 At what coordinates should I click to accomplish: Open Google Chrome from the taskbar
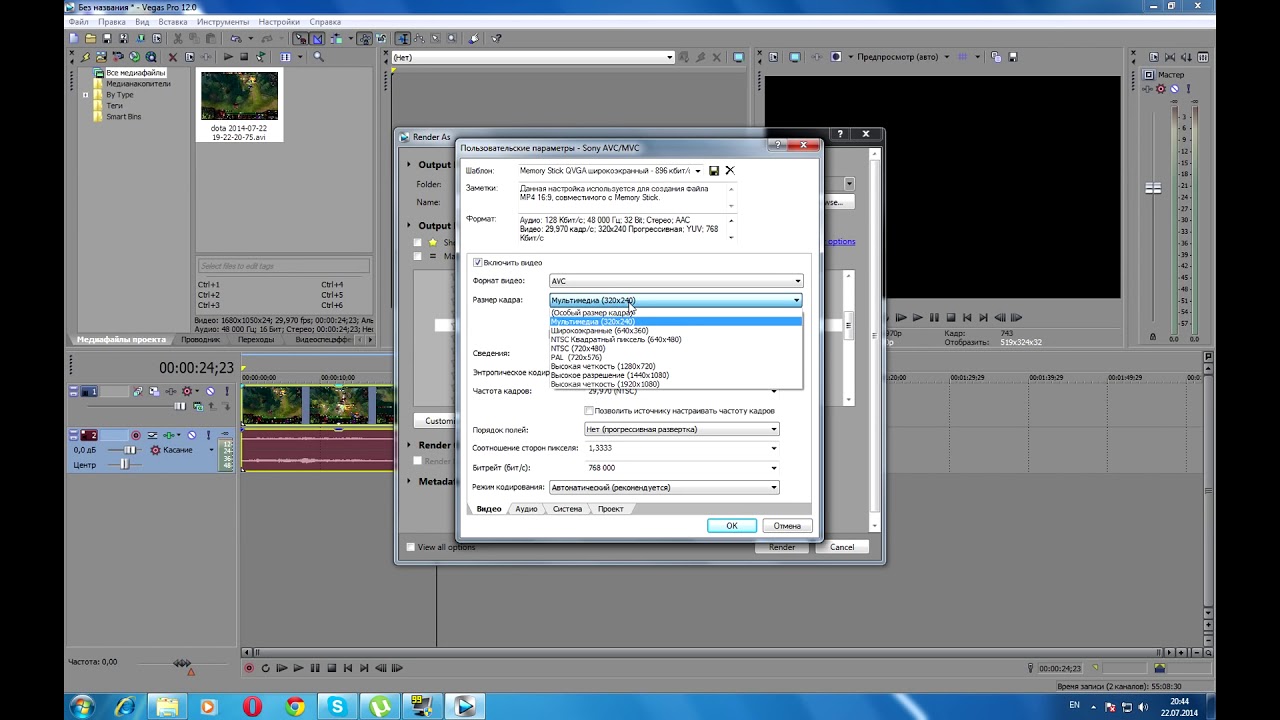(295, 706)
